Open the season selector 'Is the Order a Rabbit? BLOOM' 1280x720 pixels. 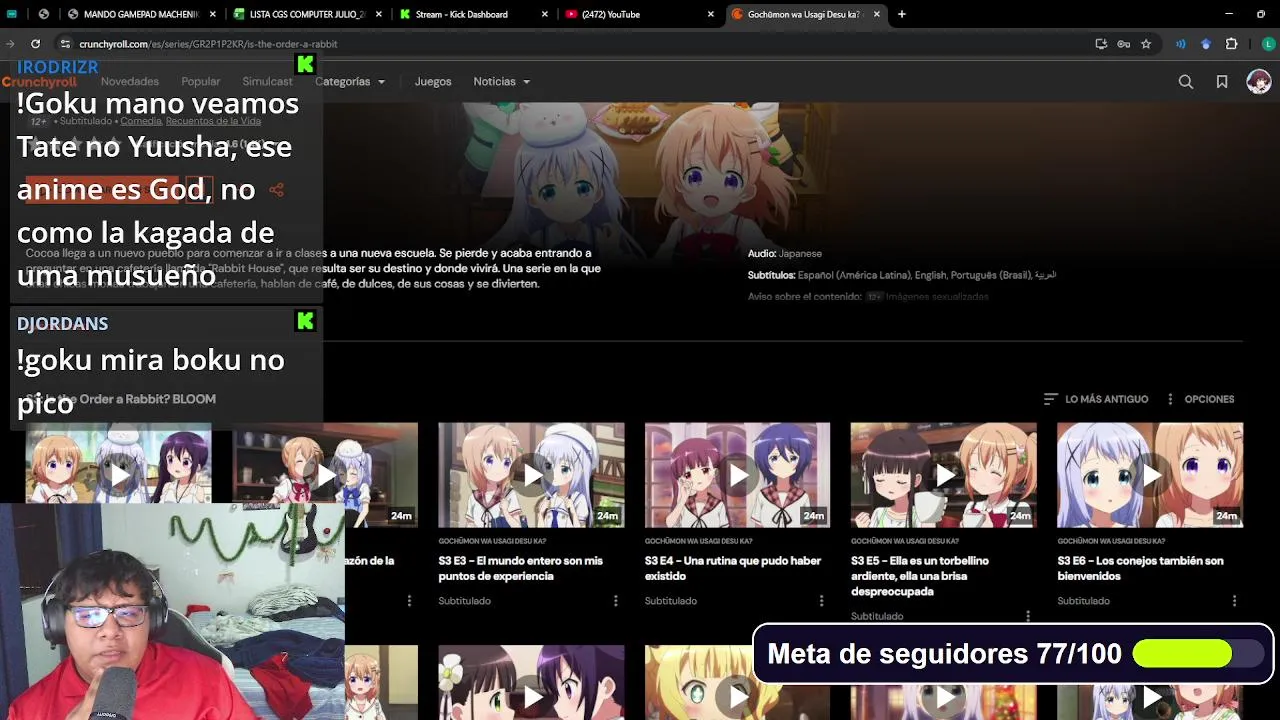[120, 399]
